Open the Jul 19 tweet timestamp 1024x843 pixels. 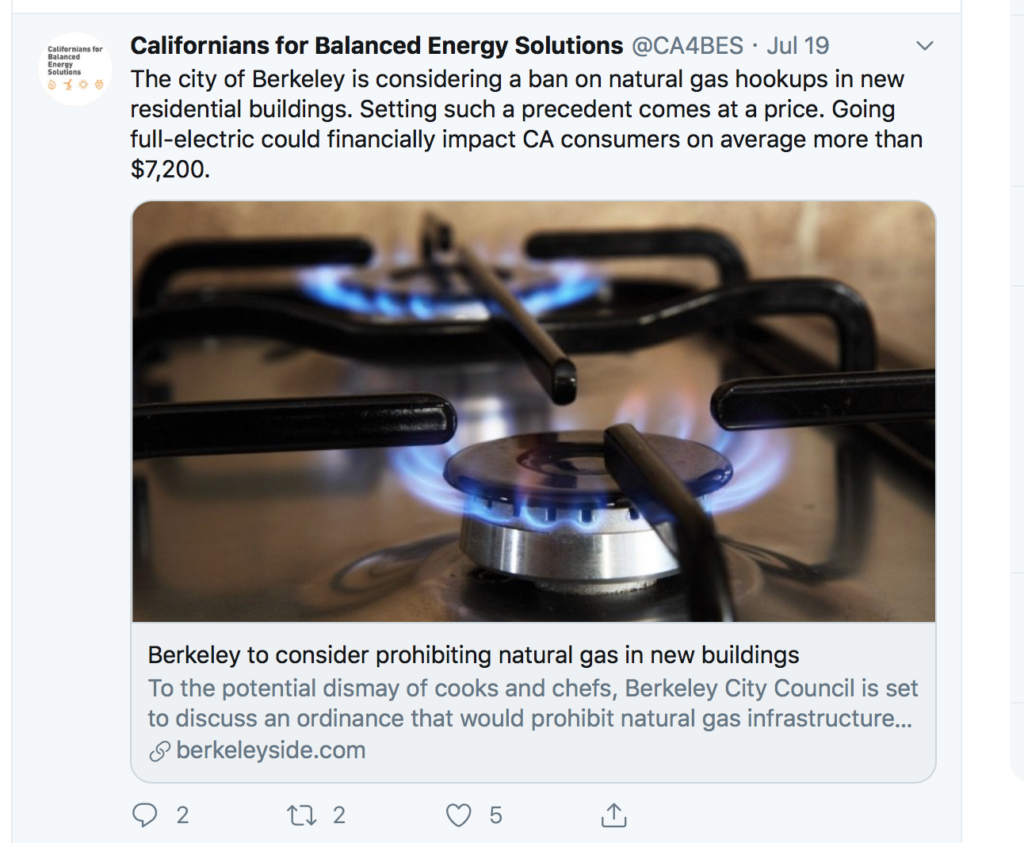(797, 46)
